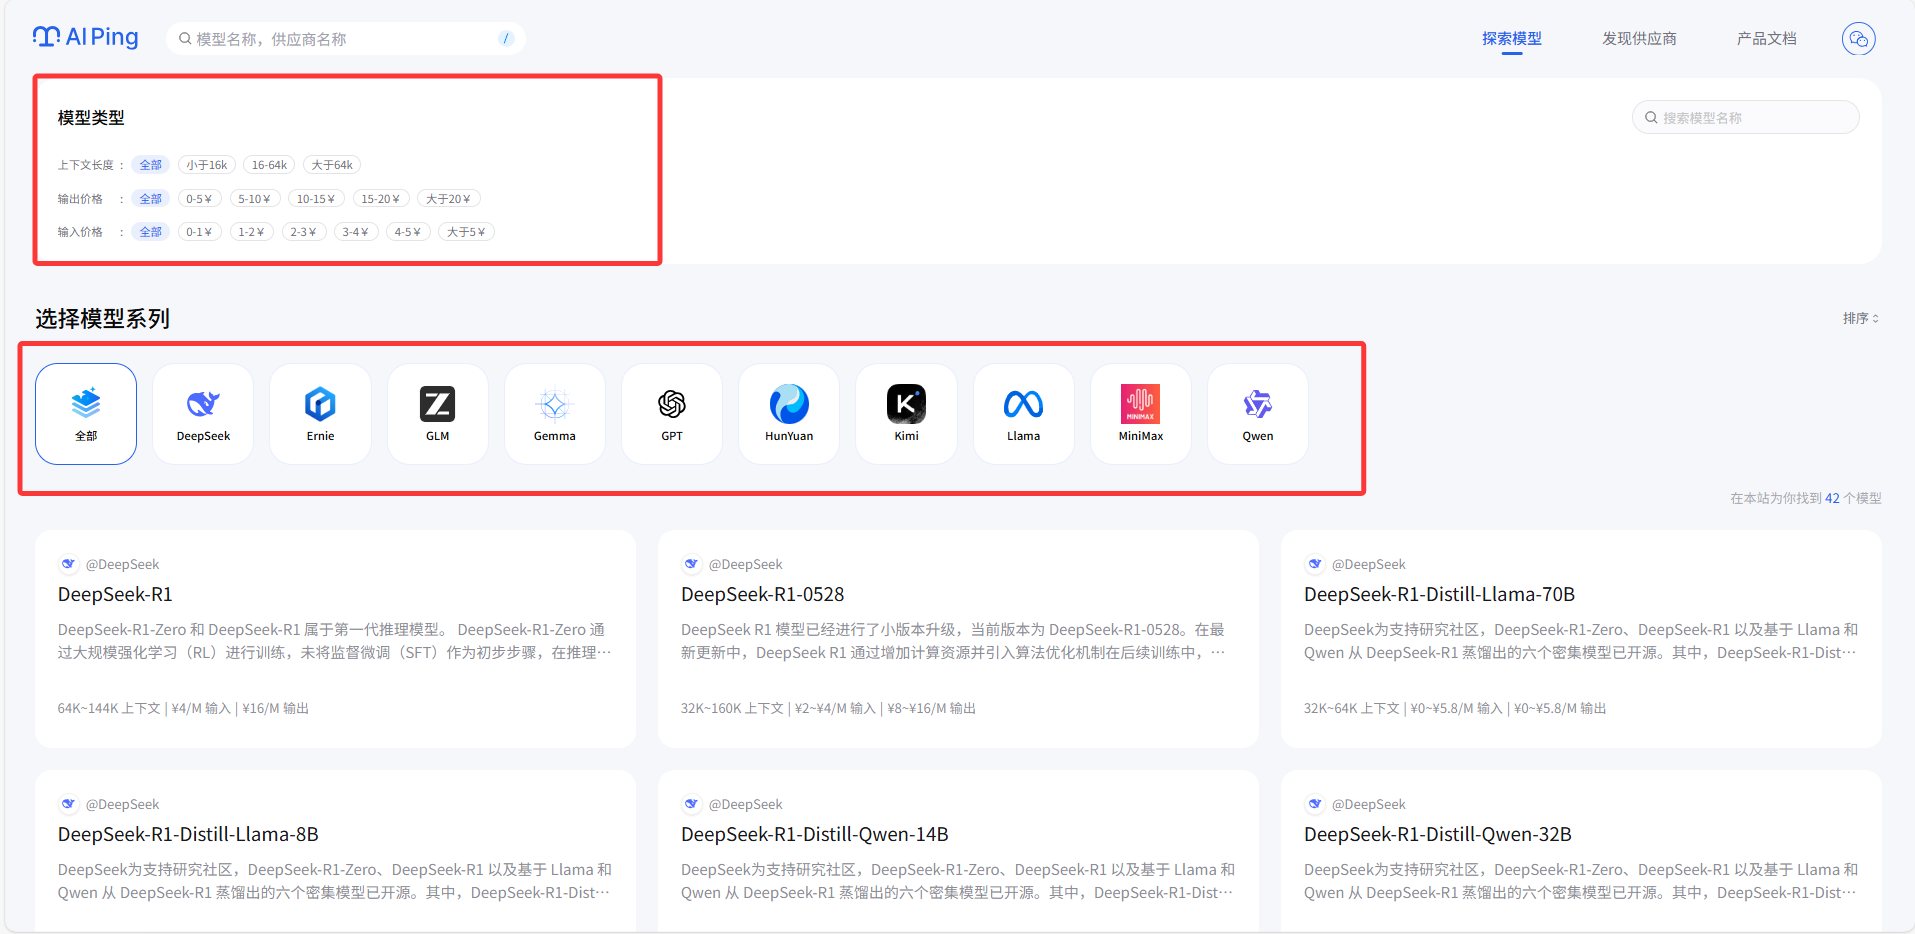Enable input price 0-1¥ filter
Image resolution: width=1915 pixels, height=934 pixels.
[x=199, y=232]
